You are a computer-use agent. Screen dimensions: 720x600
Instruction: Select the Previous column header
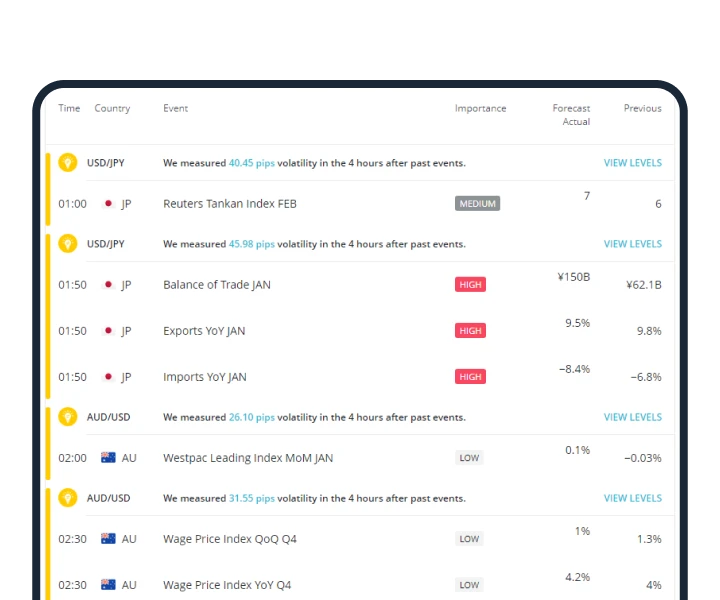pos(642,108)
